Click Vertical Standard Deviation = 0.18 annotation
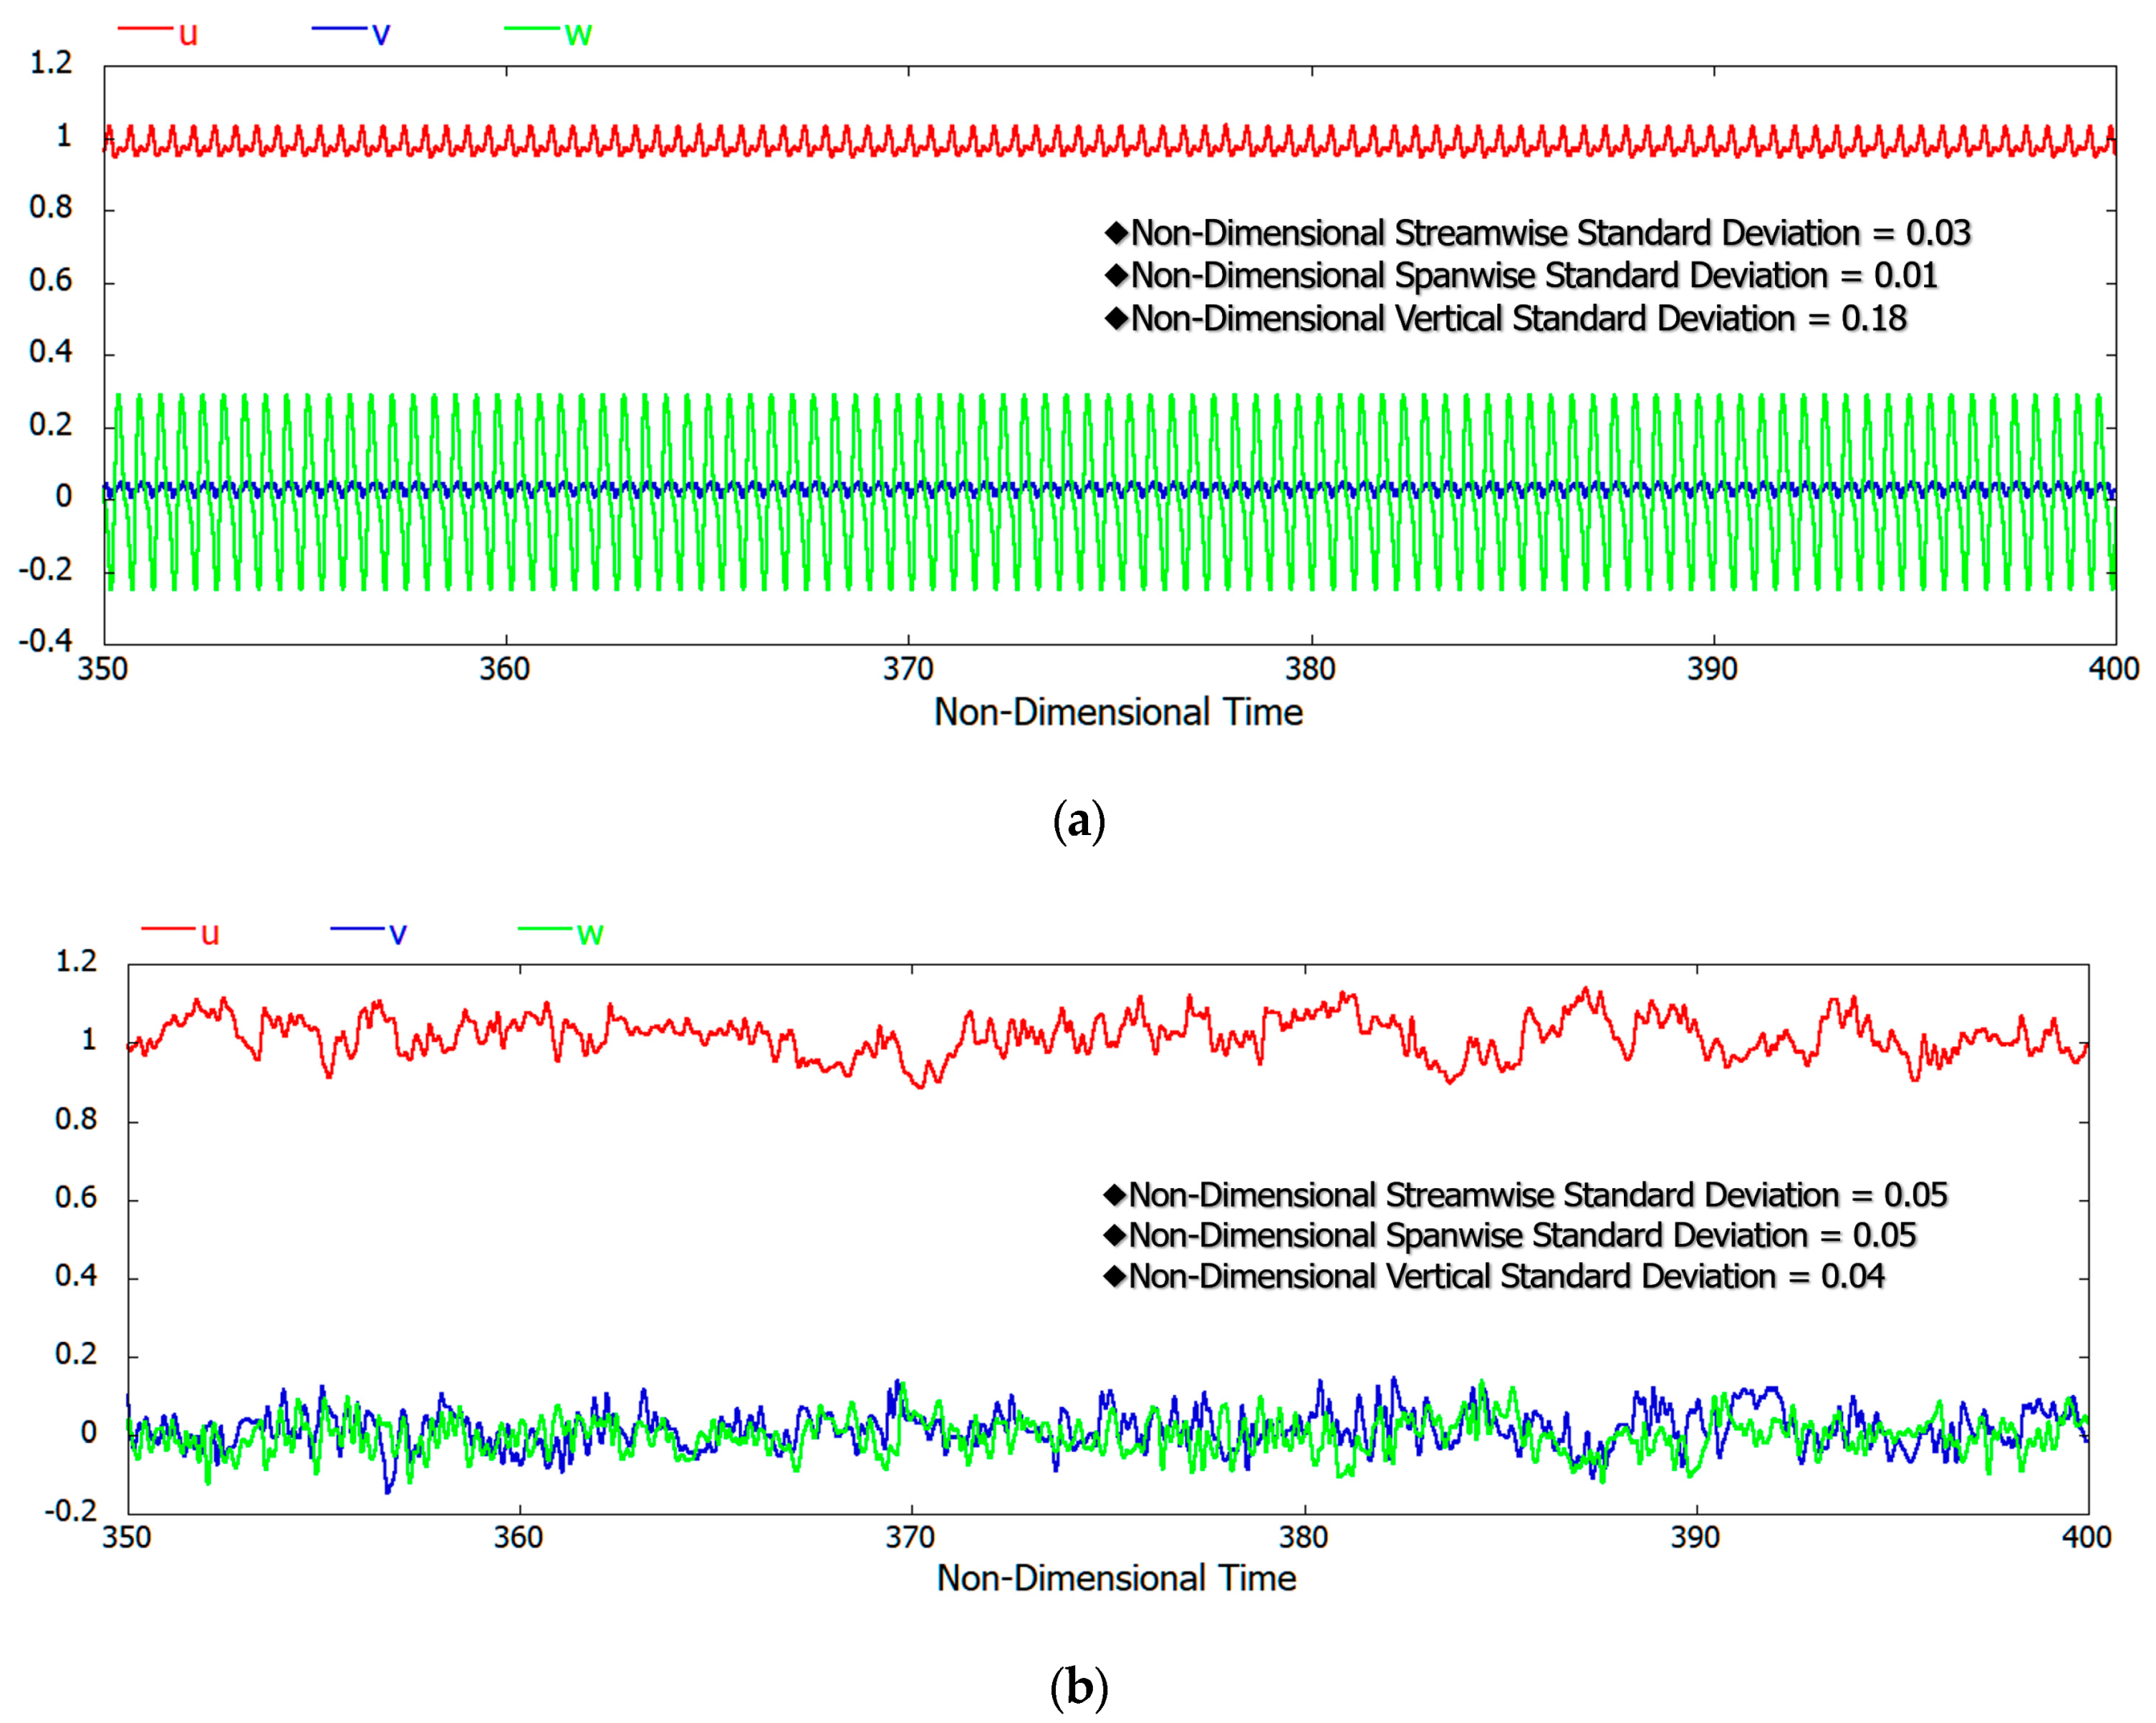The height and width of the screenshot is (1723, 2156). click(1506, 319)
